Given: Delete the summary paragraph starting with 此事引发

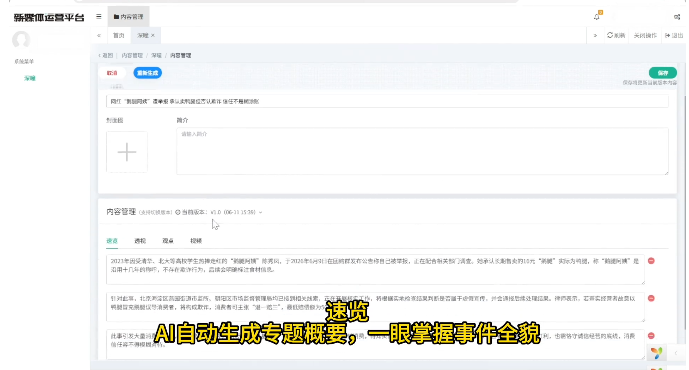Looking at the screenshot, I should pyautogui.click(x=651, y=336).
